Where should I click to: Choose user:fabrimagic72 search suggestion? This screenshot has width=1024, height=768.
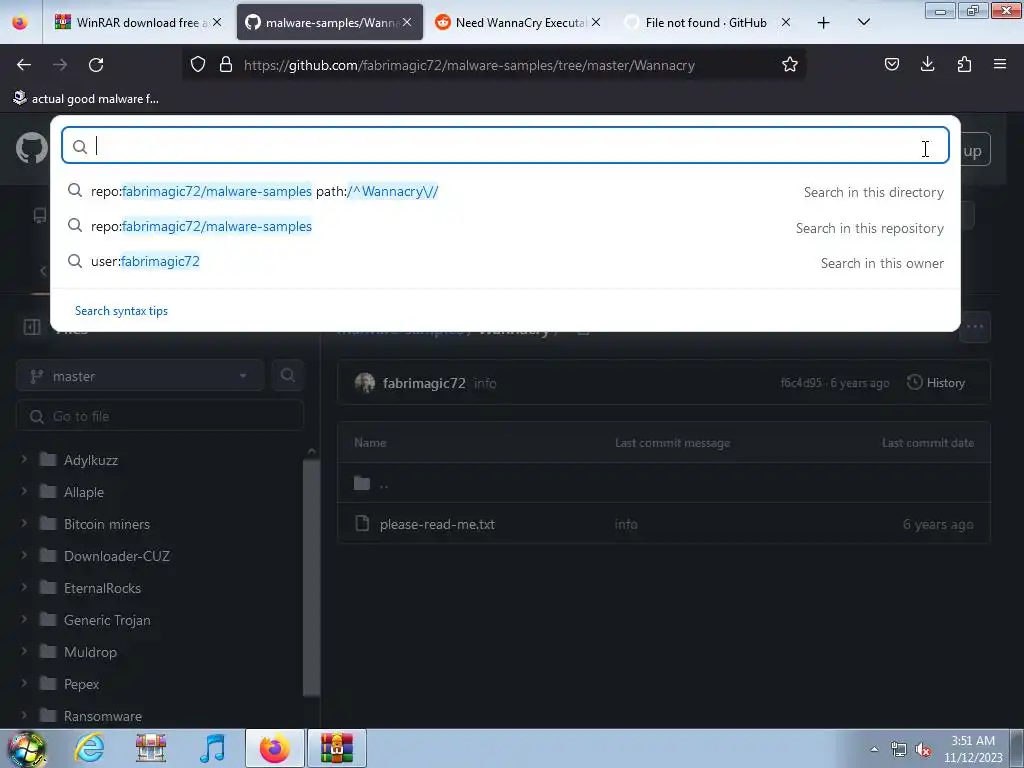pos(505,262)
